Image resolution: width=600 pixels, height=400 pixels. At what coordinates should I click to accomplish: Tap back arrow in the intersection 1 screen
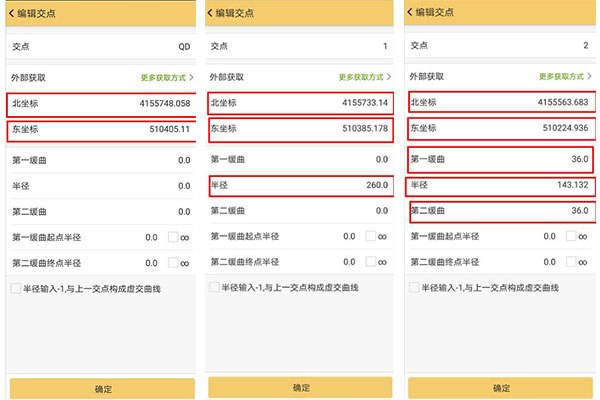pos(211,12)
